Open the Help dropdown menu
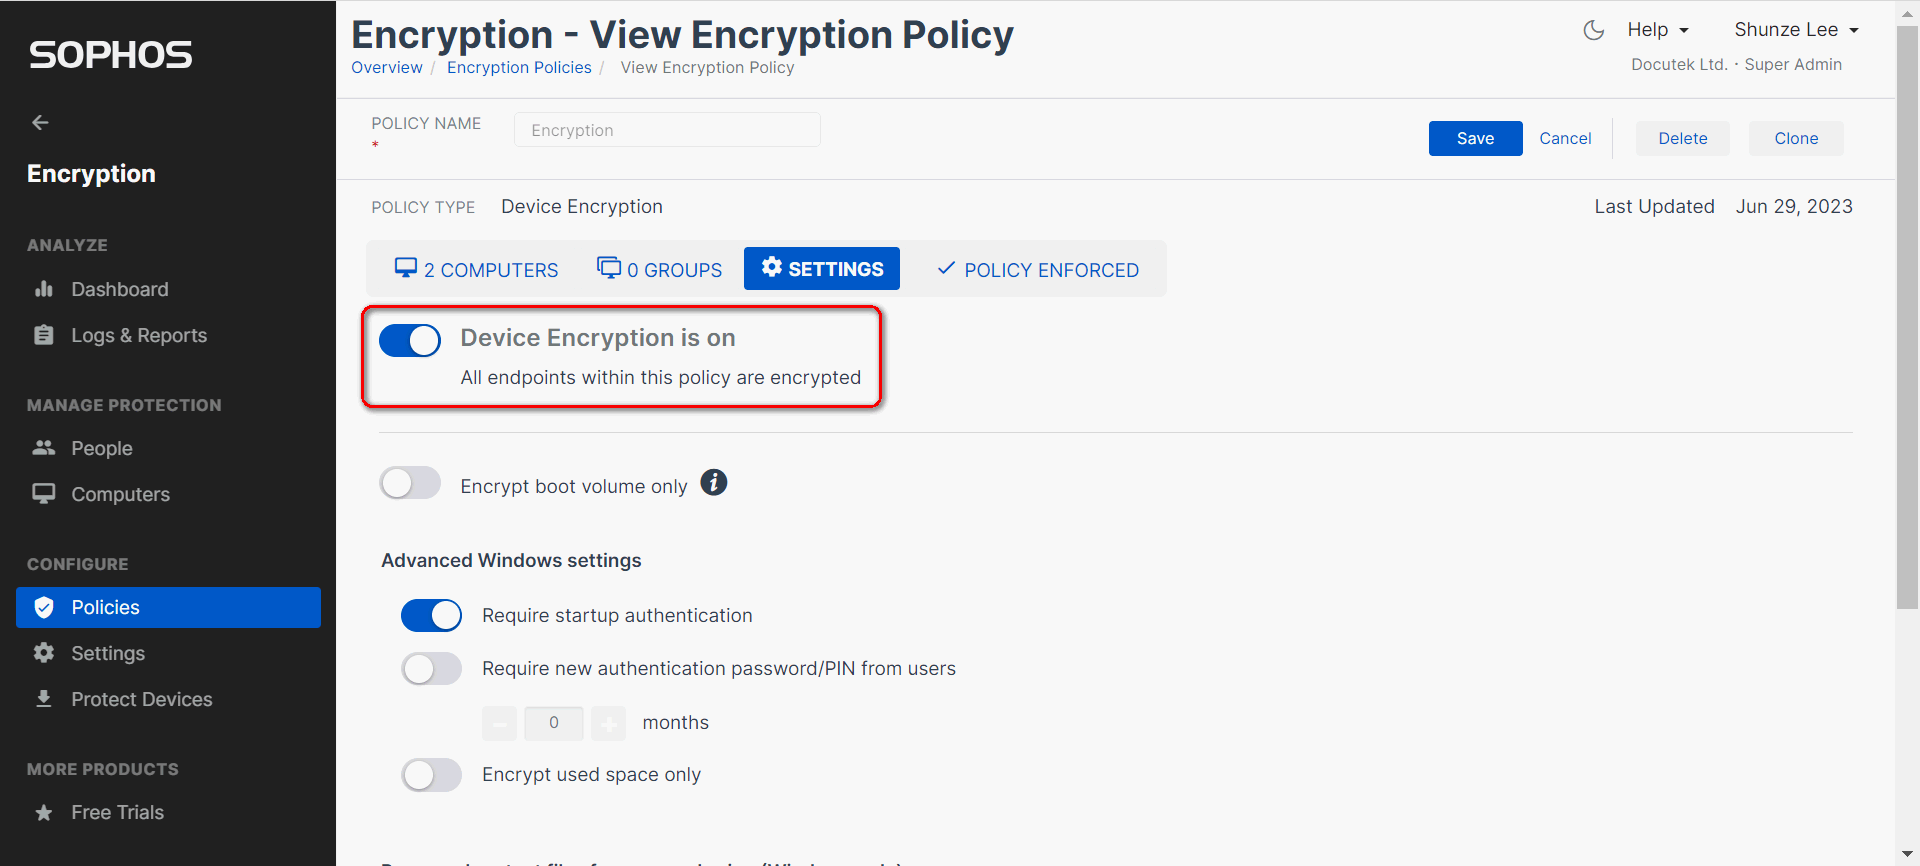Screen dimensions: 1920x866 [1658, 30]
